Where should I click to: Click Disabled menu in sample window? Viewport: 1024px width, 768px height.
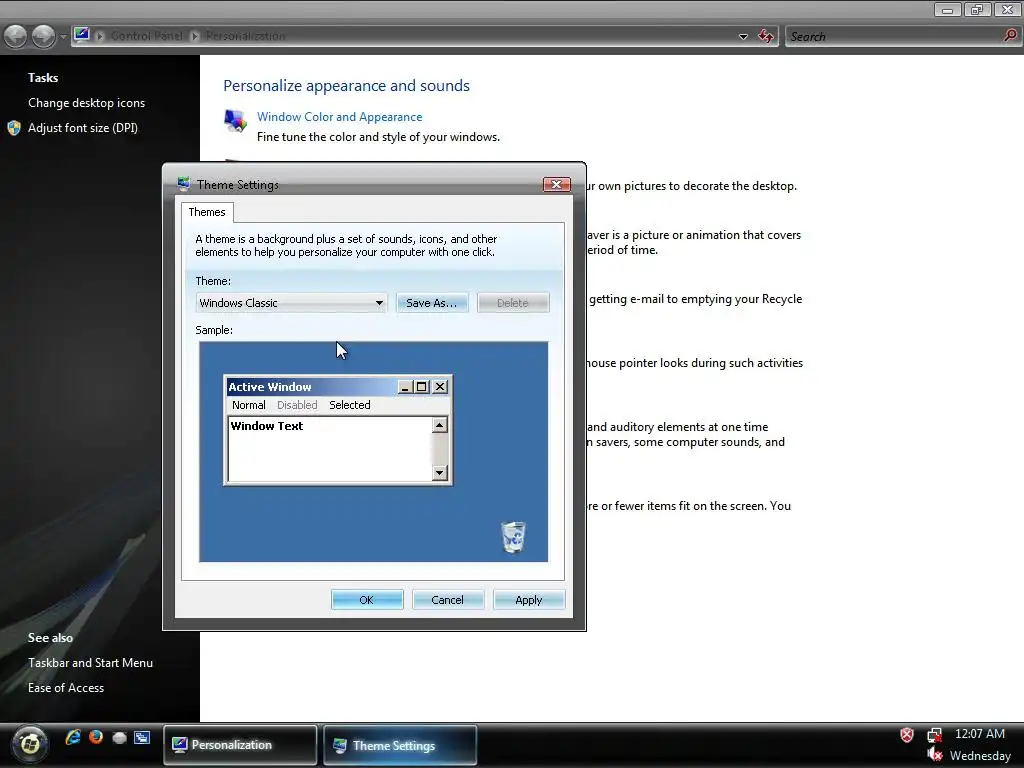(x=297, y=405)
